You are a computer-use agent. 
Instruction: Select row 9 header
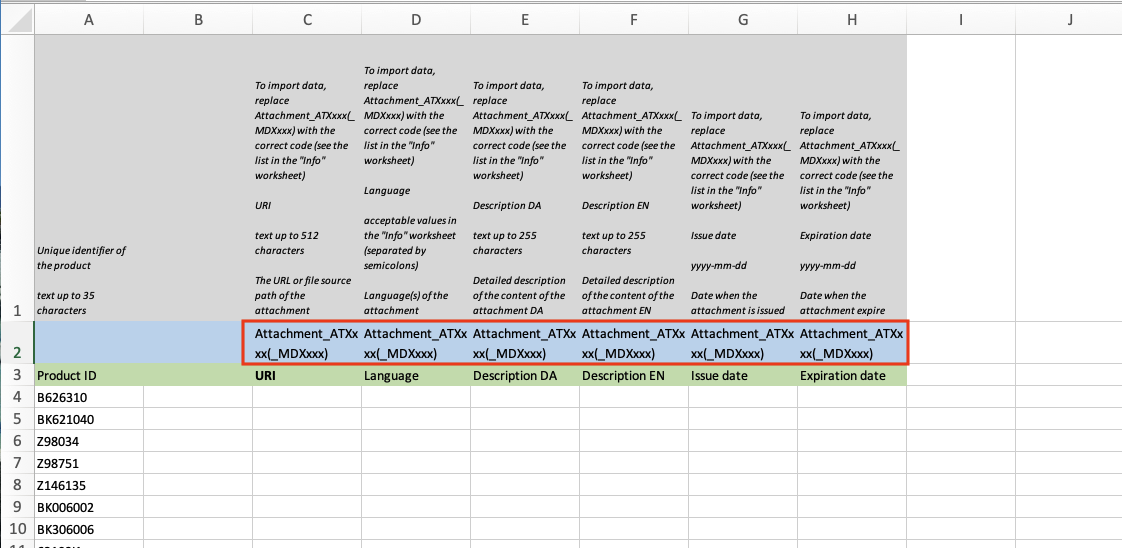point(19,508)
